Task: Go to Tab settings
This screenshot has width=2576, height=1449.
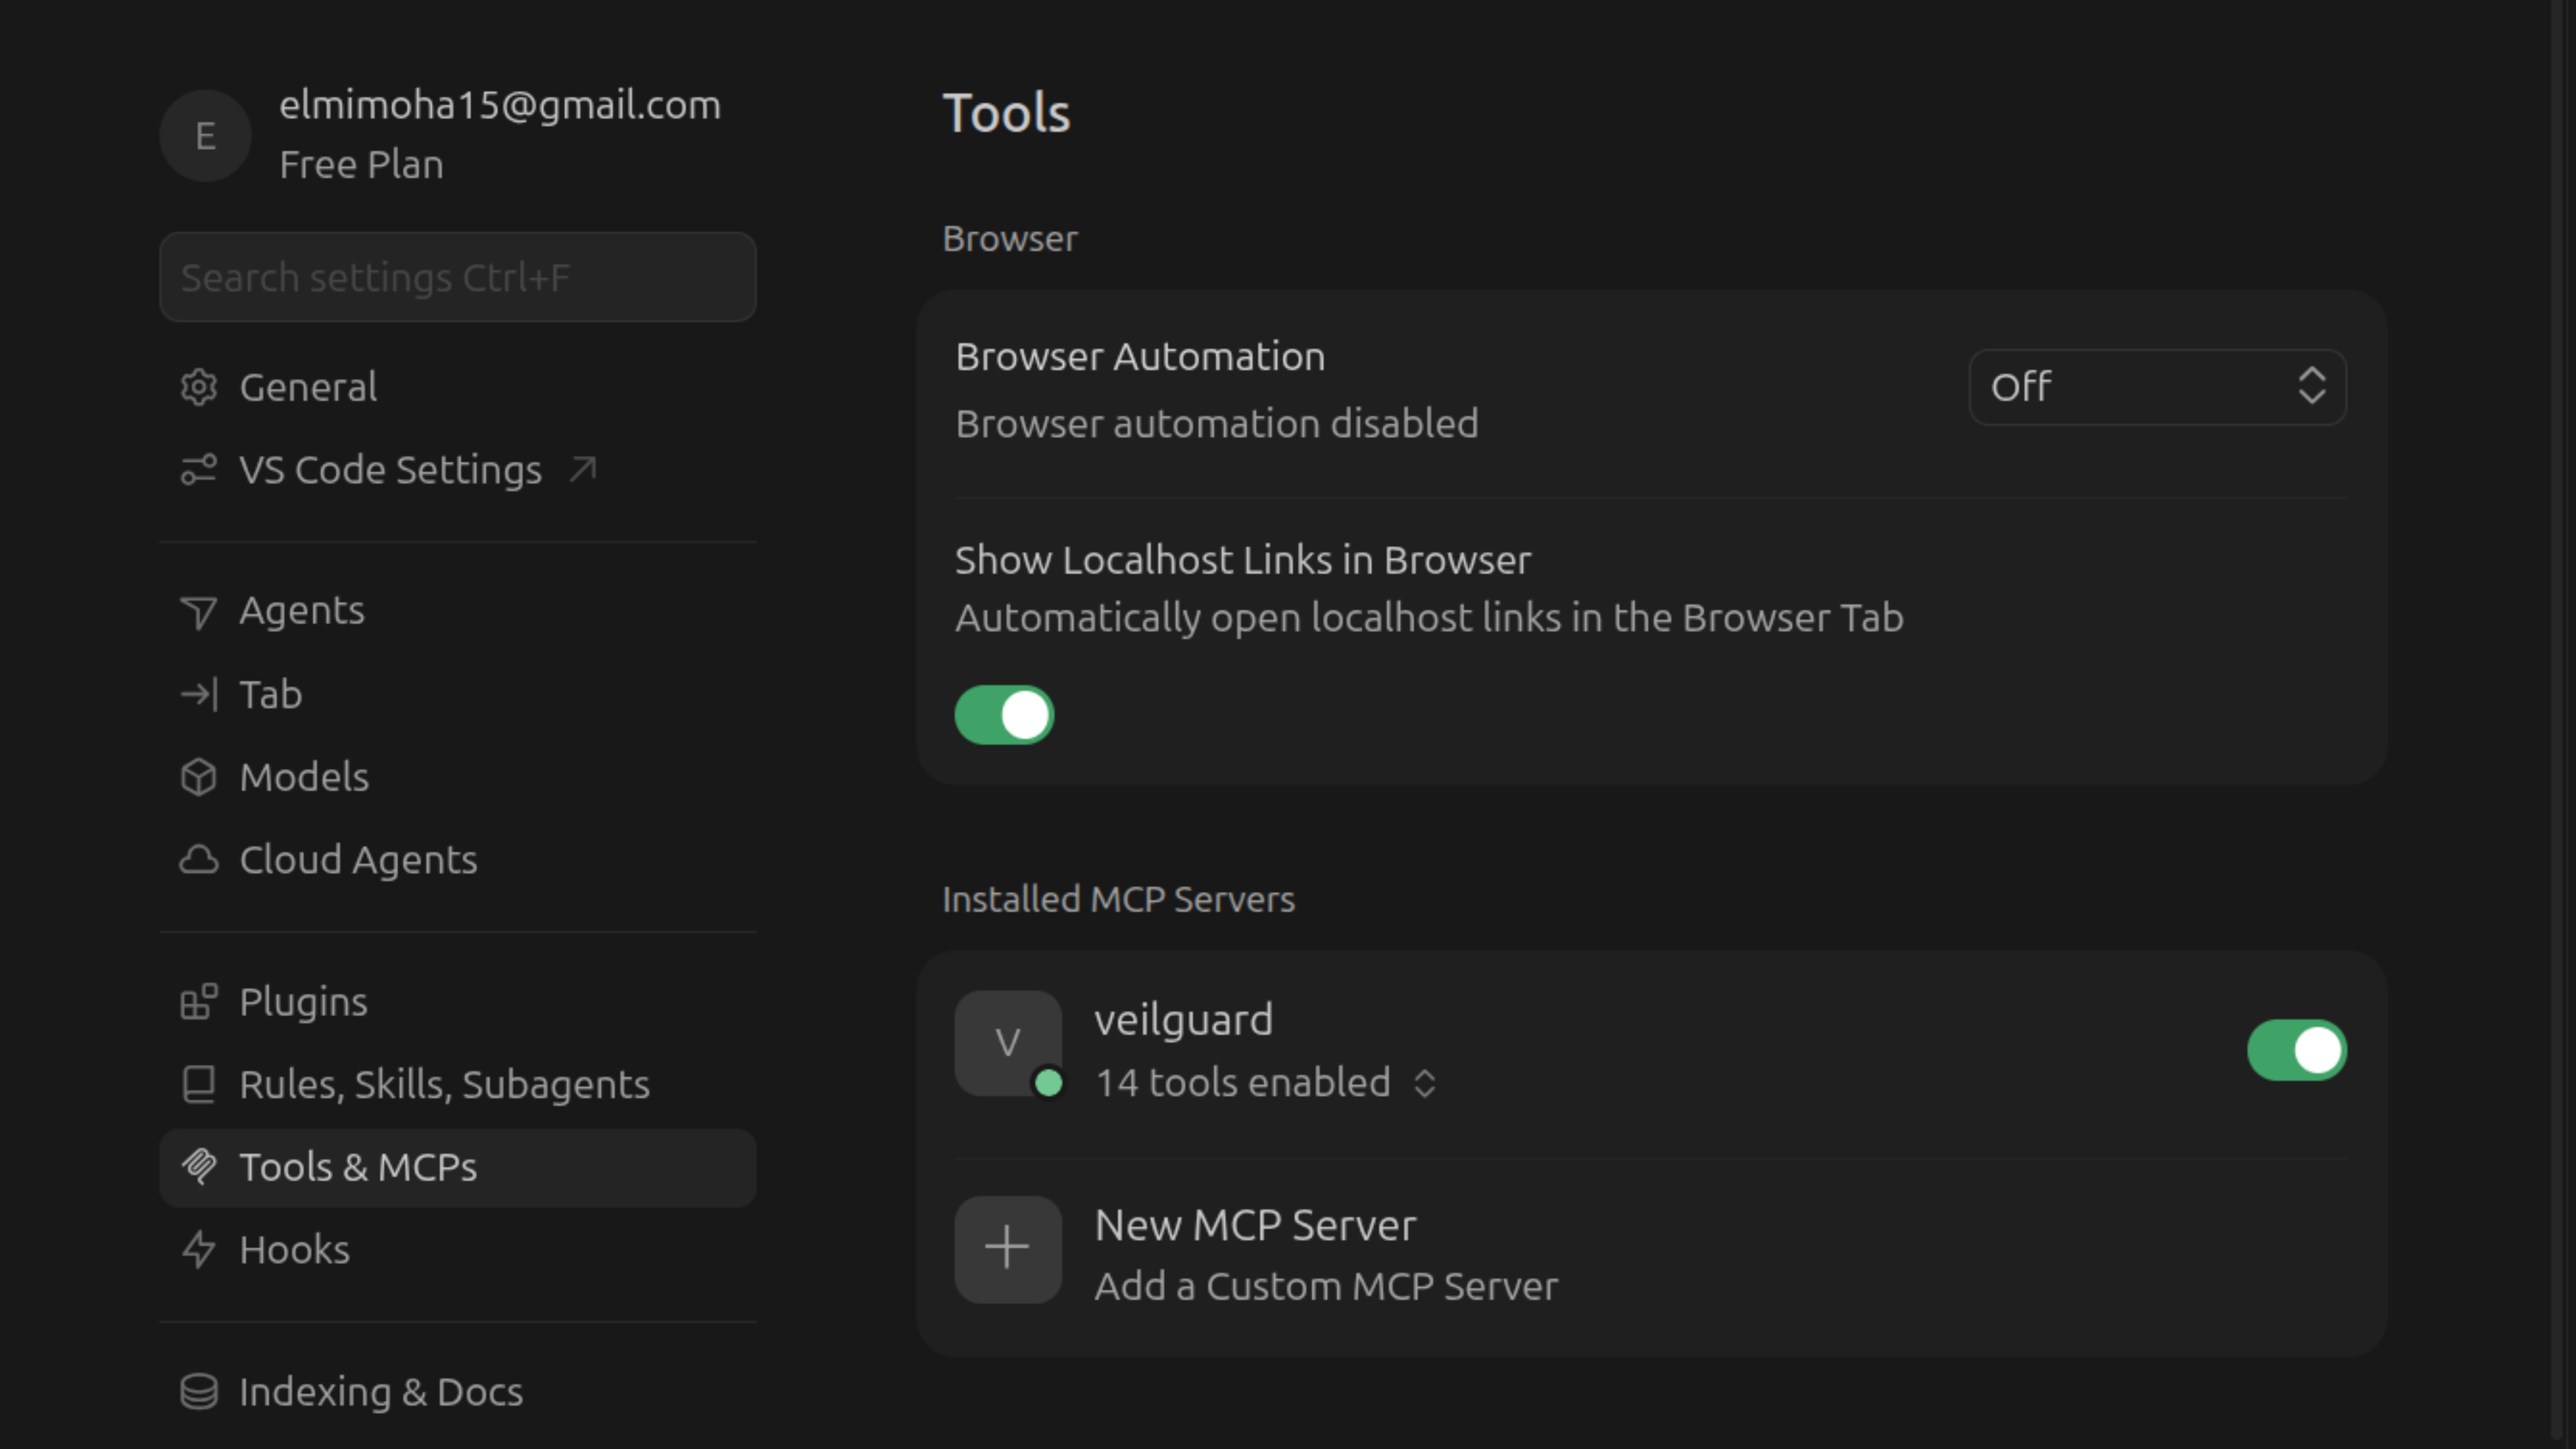Action: coord(458,694)
